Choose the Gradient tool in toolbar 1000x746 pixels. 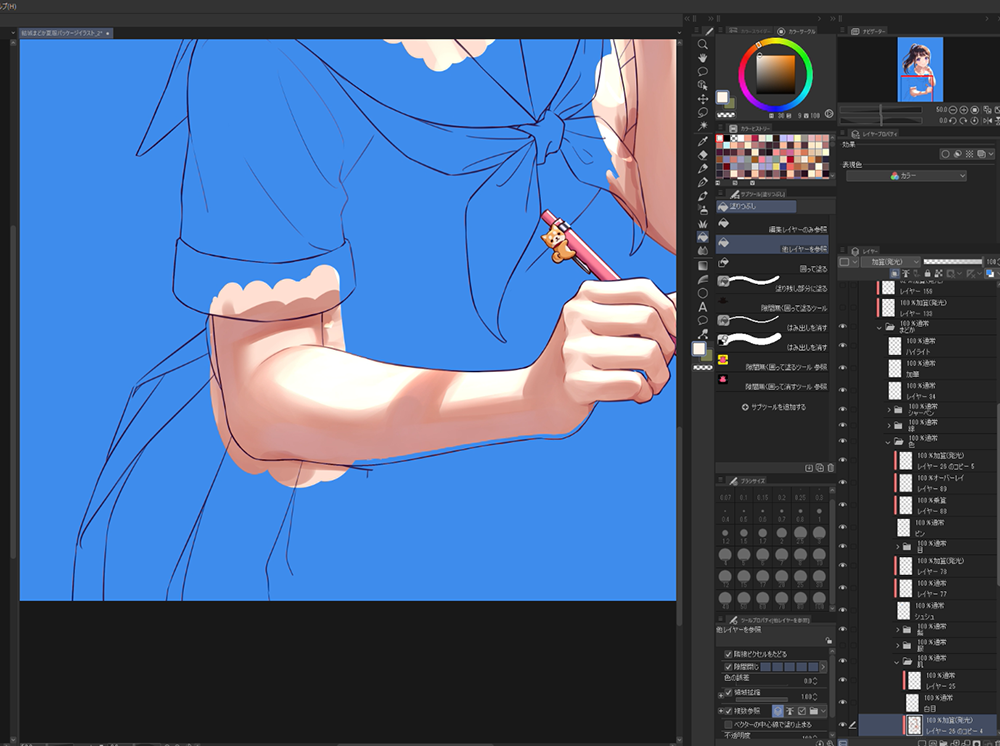click(x=703, y=265)
